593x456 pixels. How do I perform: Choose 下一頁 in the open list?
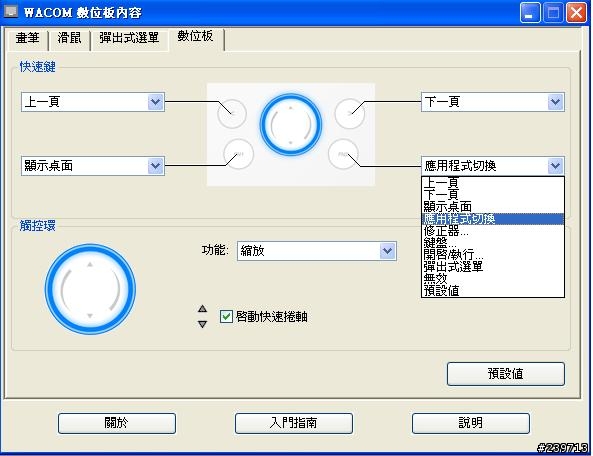(x=493, y=195)
